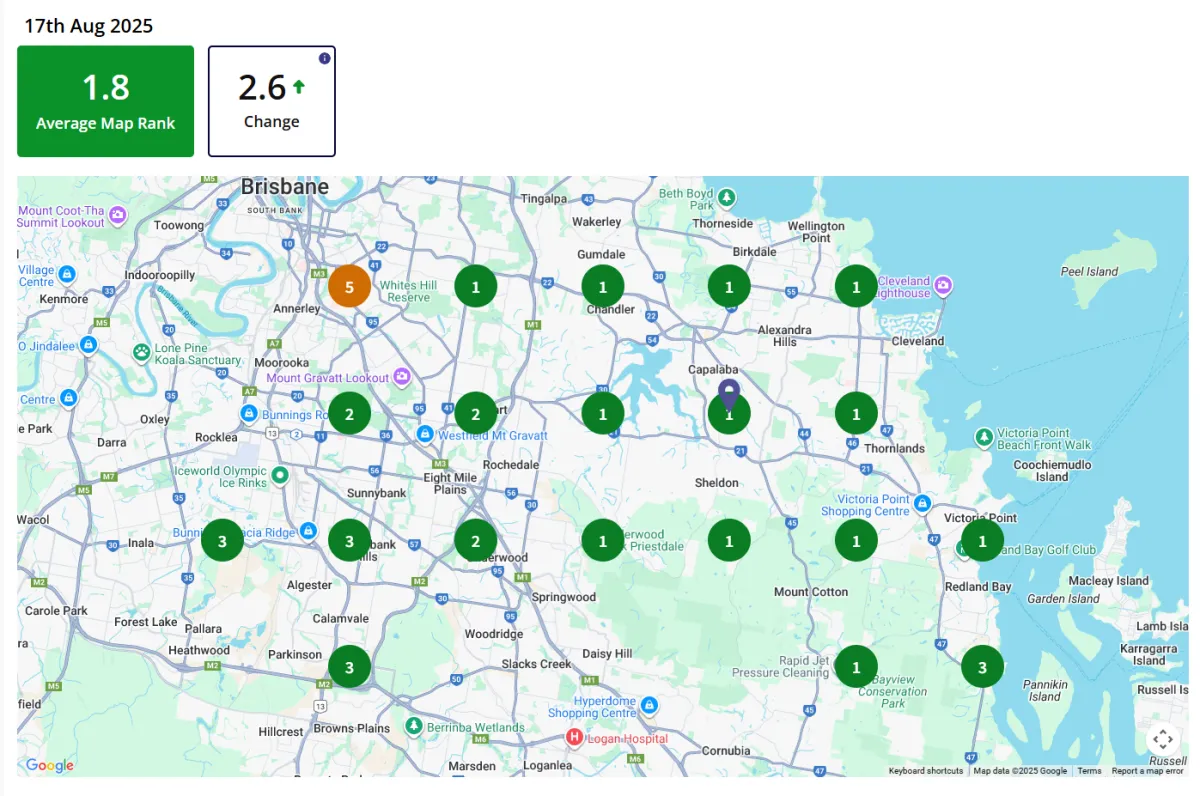This screenshot has width=1200, height=796.
Task: Open the Keyboard shortcuts link
Action: pyautogui.click(x=925, y=771)
